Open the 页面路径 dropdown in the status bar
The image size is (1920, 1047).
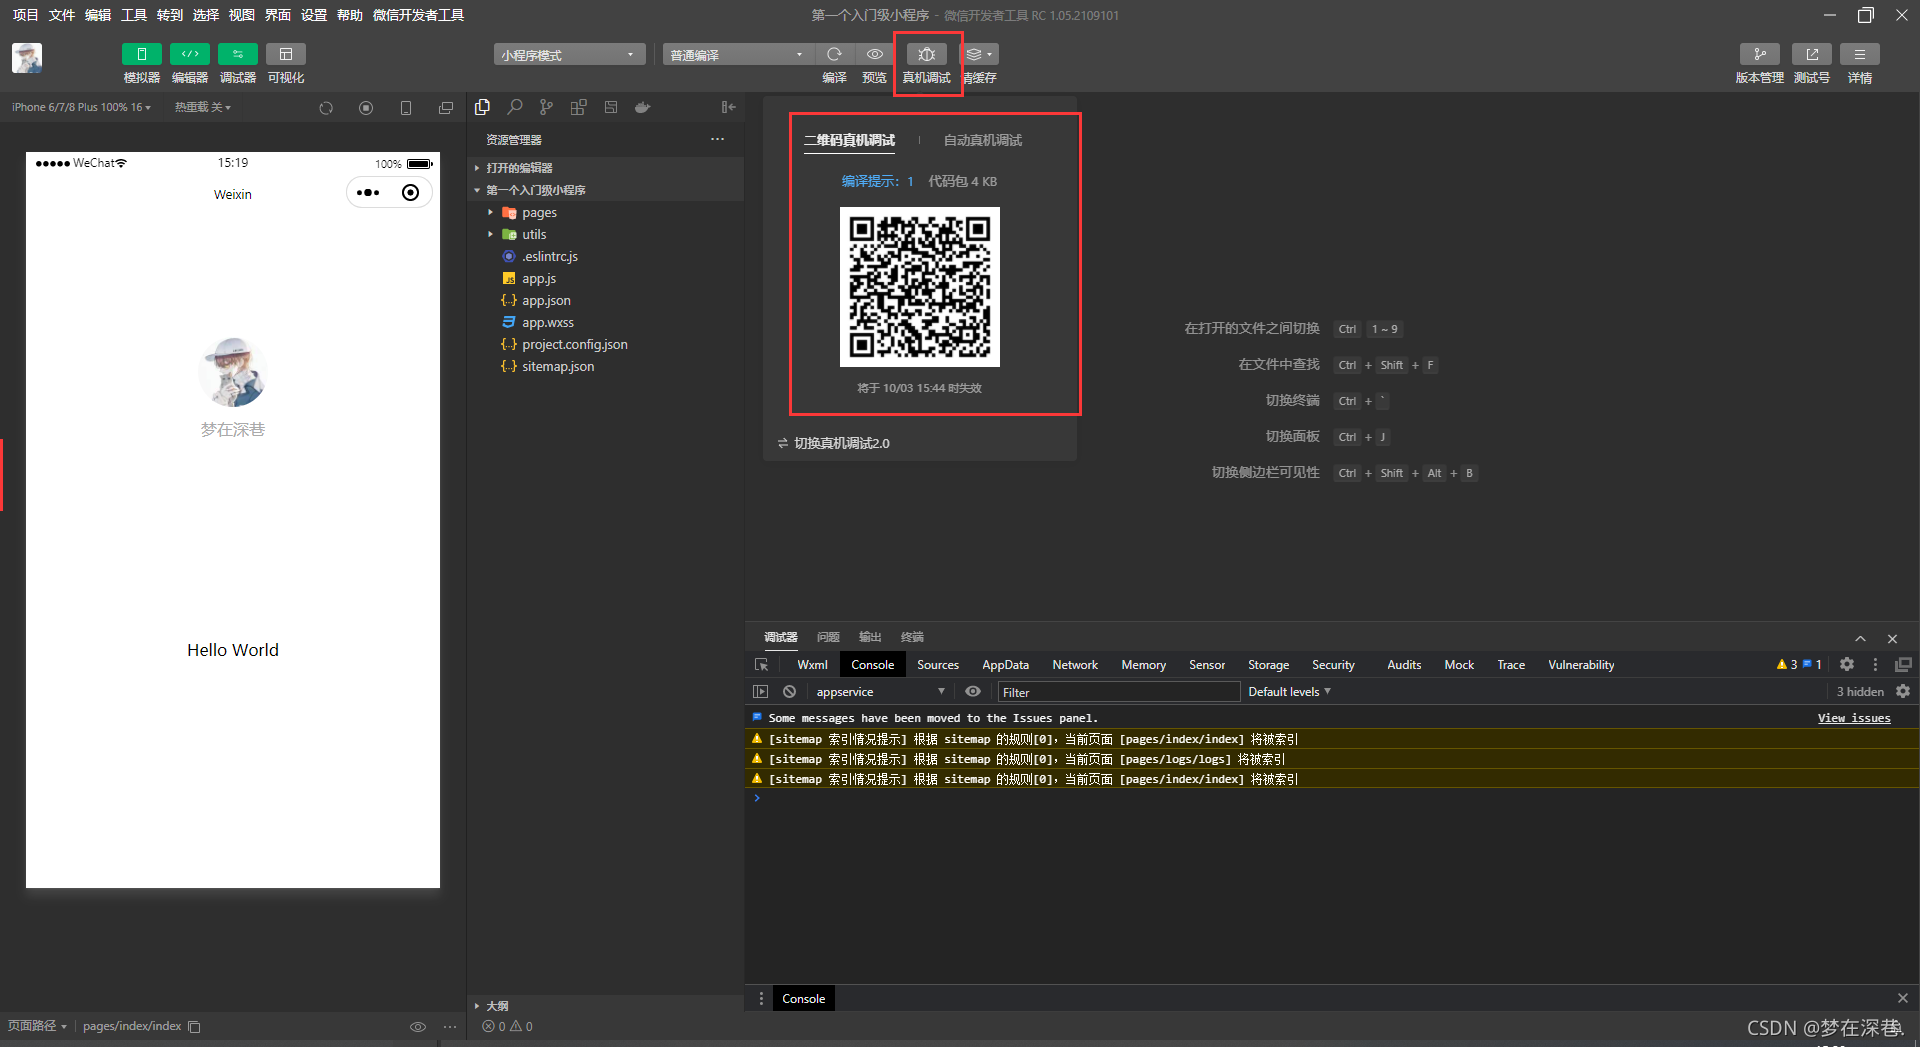(x=37, y=1027)
